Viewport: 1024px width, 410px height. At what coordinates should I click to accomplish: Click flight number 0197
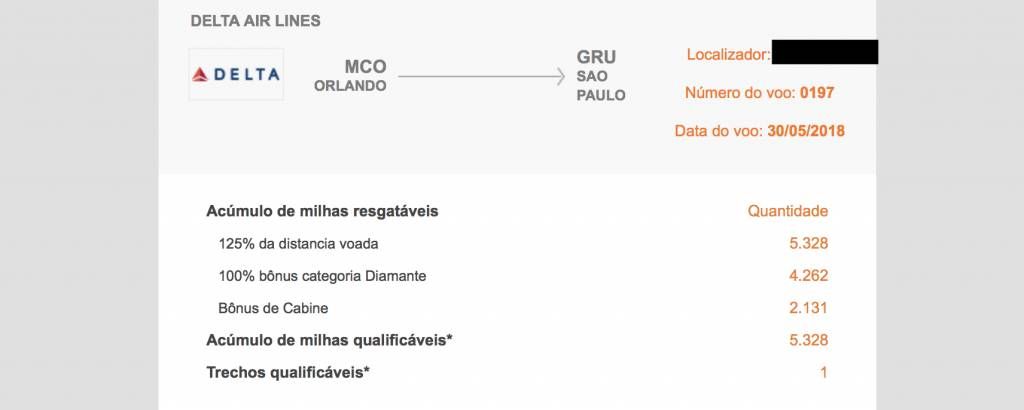point(817,93)
